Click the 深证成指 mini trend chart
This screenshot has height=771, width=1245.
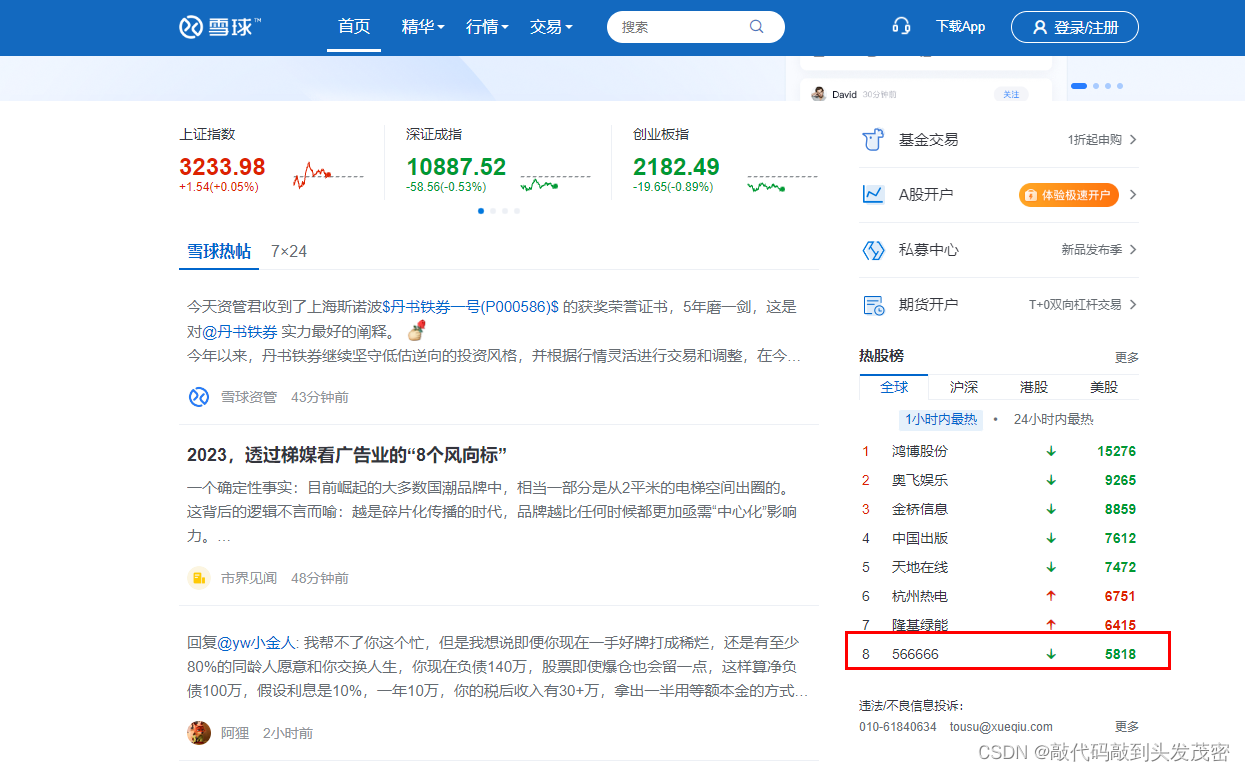pos(555,183)
